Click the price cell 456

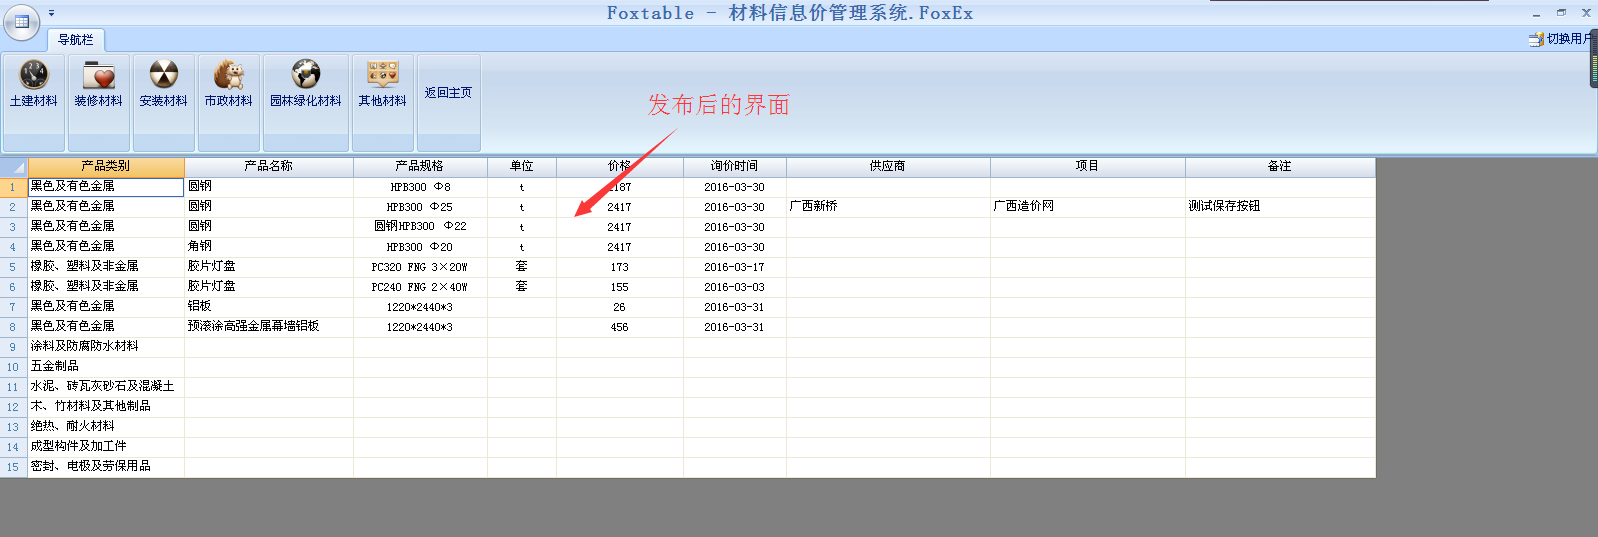[x=620, y=327]
